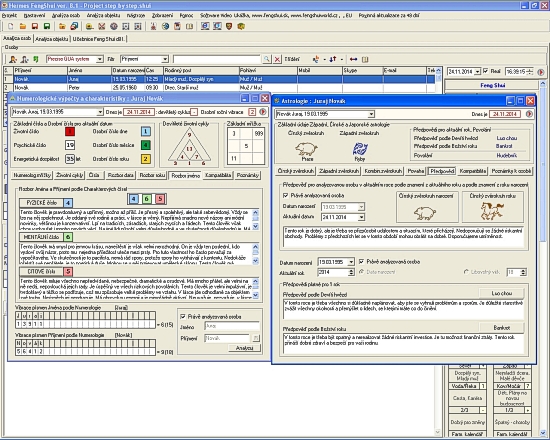Image resolution: width=550 pixels, height=440 pixels.
Task: Toggle Právě analyzovaná osoba above Datum narození in Astrologie
Action: pos(286,195)
